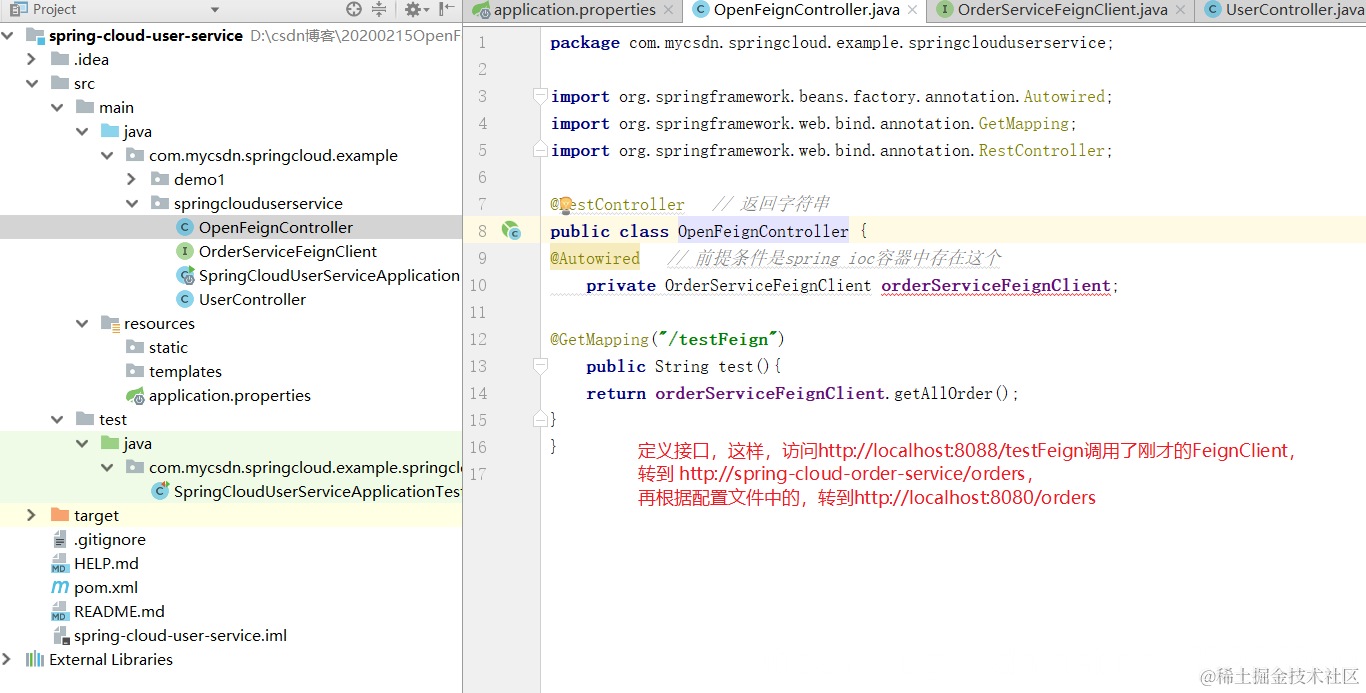Click the resources folder icon
The image size is (1366, 693).
point(110,324)
